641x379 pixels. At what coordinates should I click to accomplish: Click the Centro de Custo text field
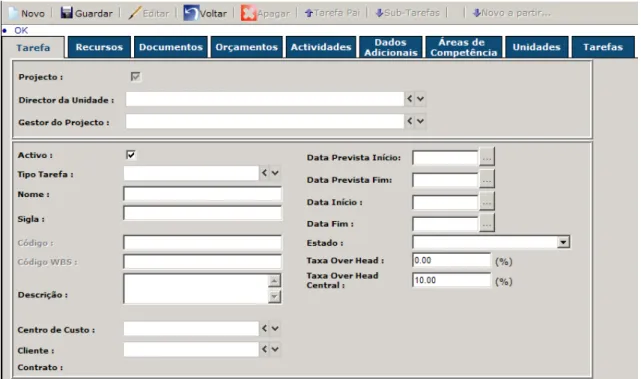[191, 328]
